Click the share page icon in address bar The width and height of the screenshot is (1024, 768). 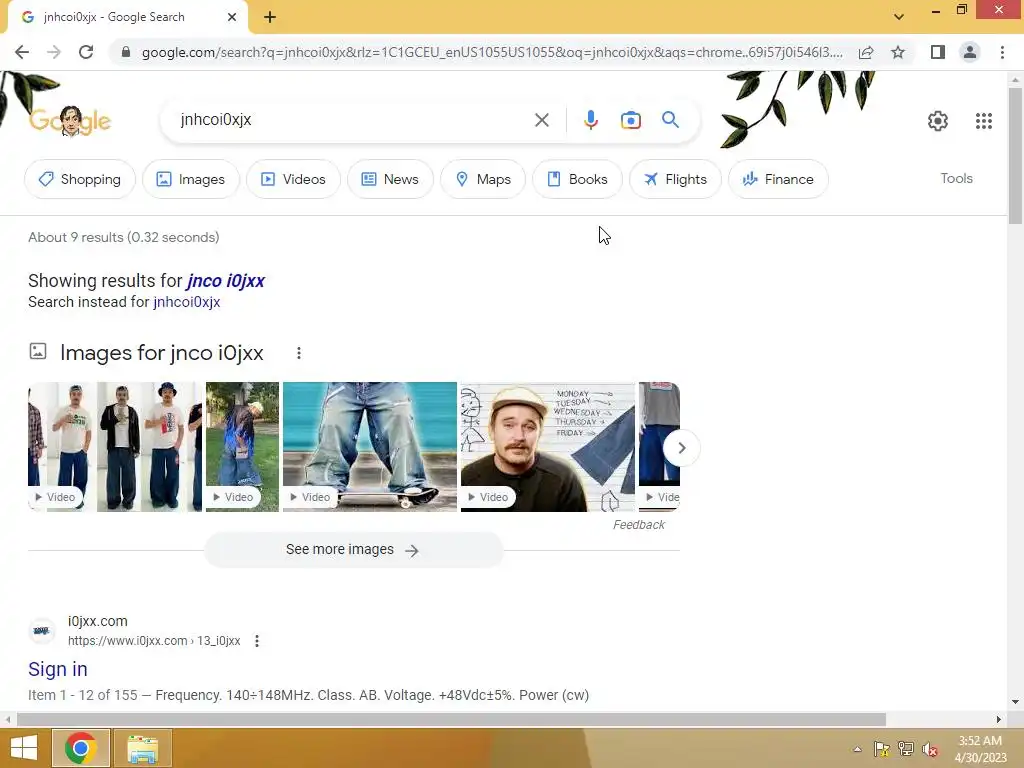tap(866, 52)
